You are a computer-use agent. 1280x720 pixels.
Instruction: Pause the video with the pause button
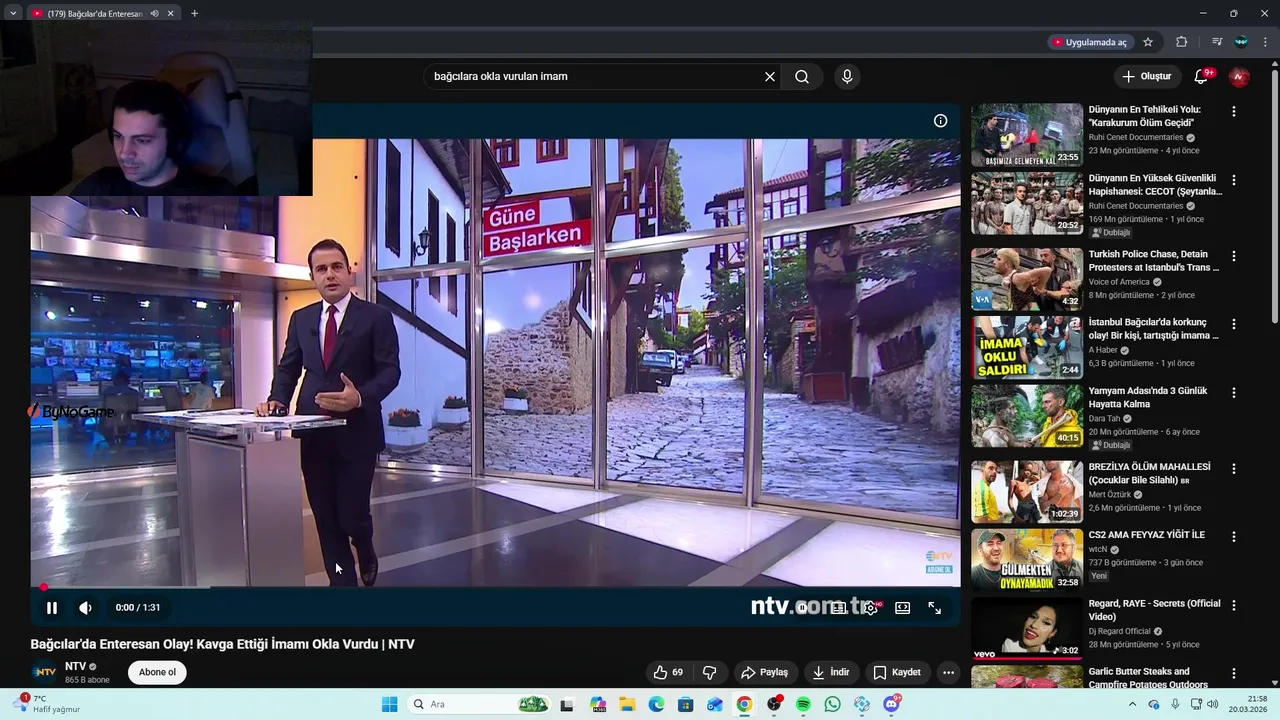click(52, 607)
